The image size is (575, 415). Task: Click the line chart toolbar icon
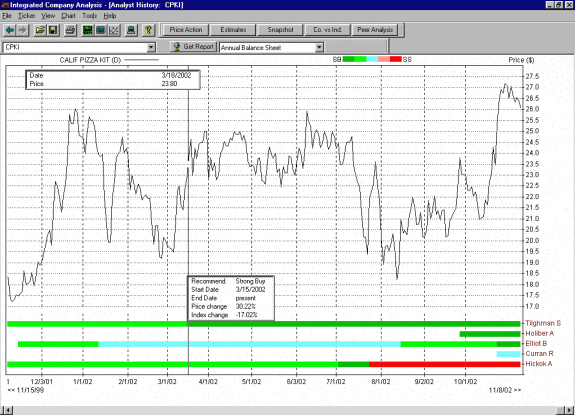click(114, 30)
